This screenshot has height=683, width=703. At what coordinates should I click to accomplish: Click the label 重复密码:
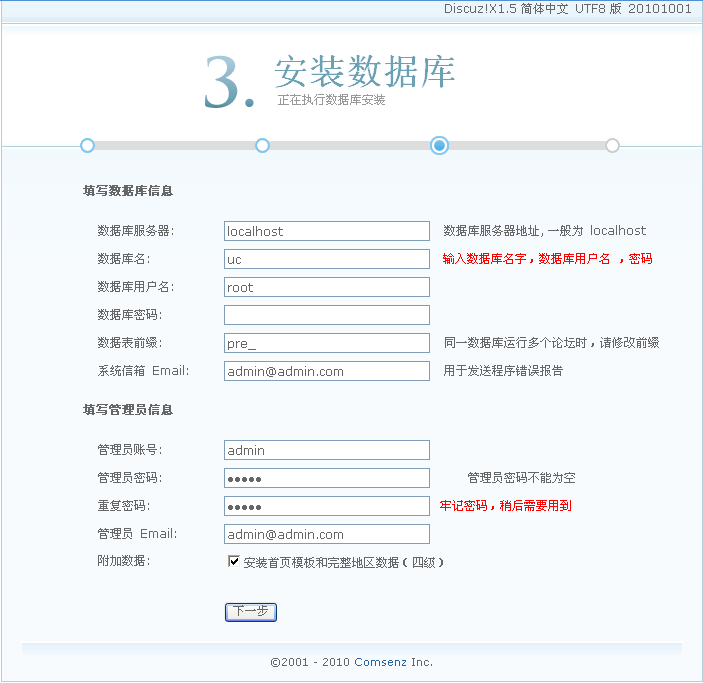pos(124,506)
